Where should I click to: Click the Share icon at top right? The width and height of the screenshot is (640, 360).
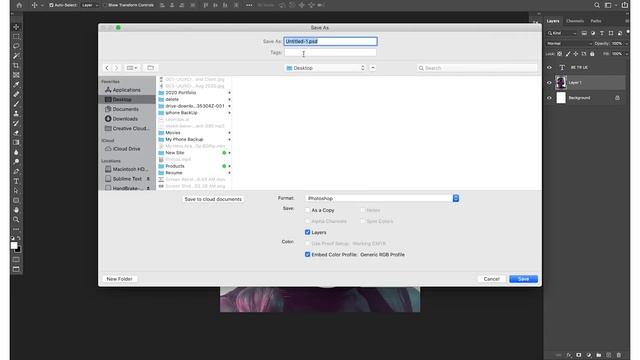click(624, 5)
